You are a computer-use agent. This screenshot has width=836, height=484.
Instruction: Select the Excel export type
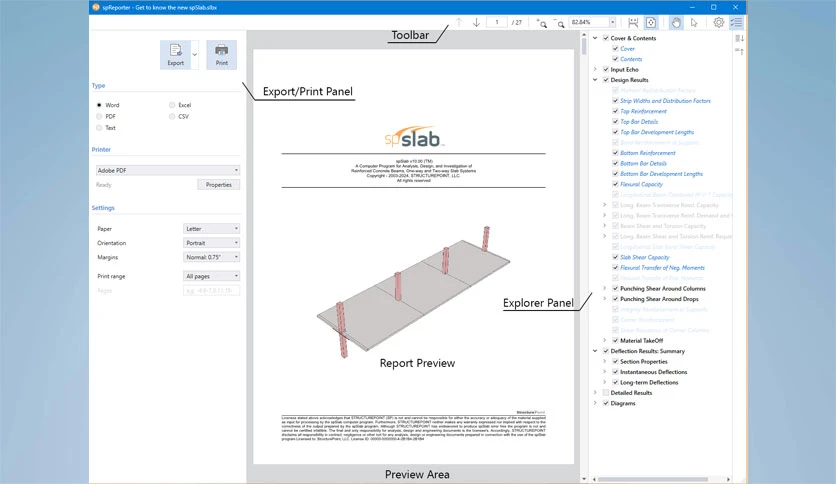[x=172, y=105]
